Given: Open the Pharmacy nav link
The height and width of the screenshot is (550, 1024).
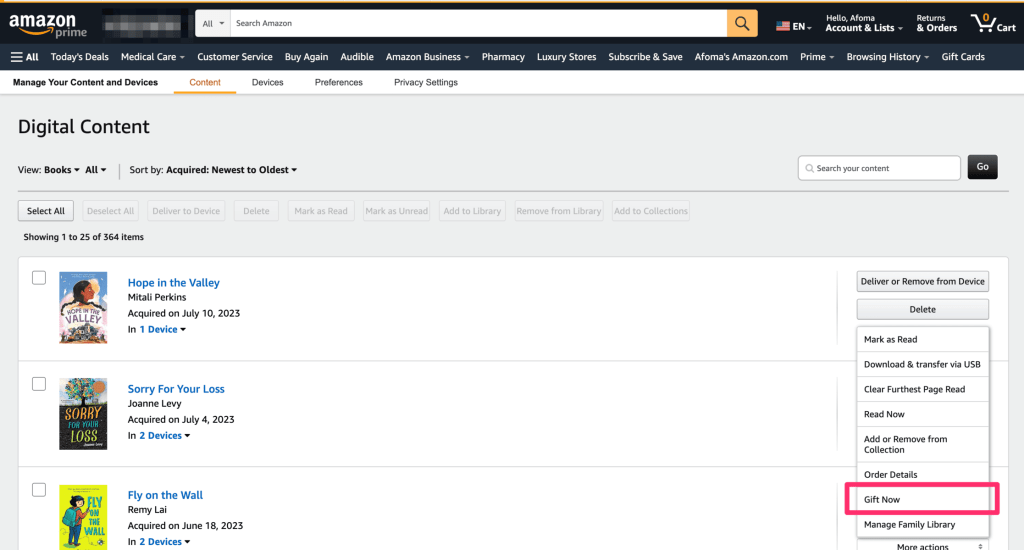Looking at the screenshot, I should tap(503, 57).
